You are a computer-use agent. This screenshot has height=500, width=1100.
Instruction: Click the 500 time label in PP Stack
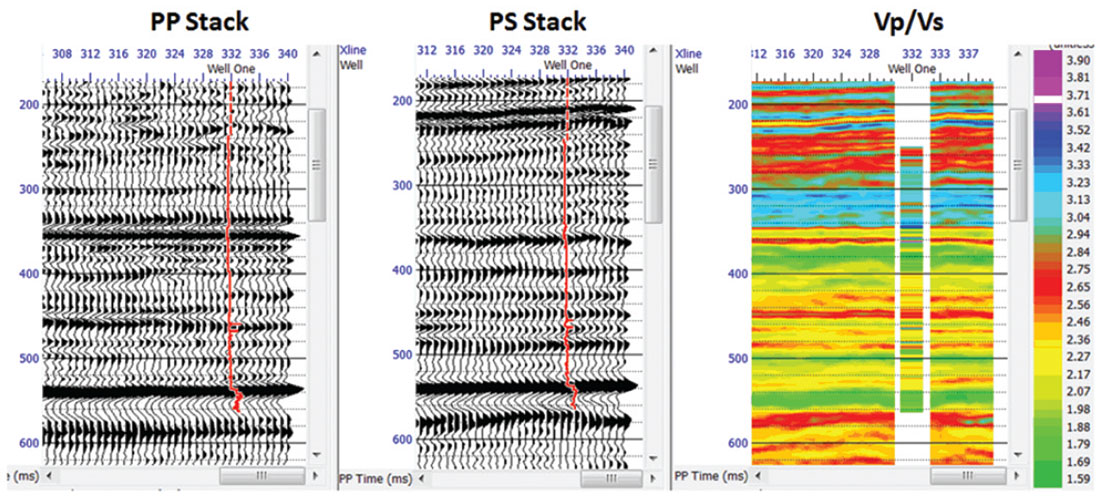[x=27, y=358]
